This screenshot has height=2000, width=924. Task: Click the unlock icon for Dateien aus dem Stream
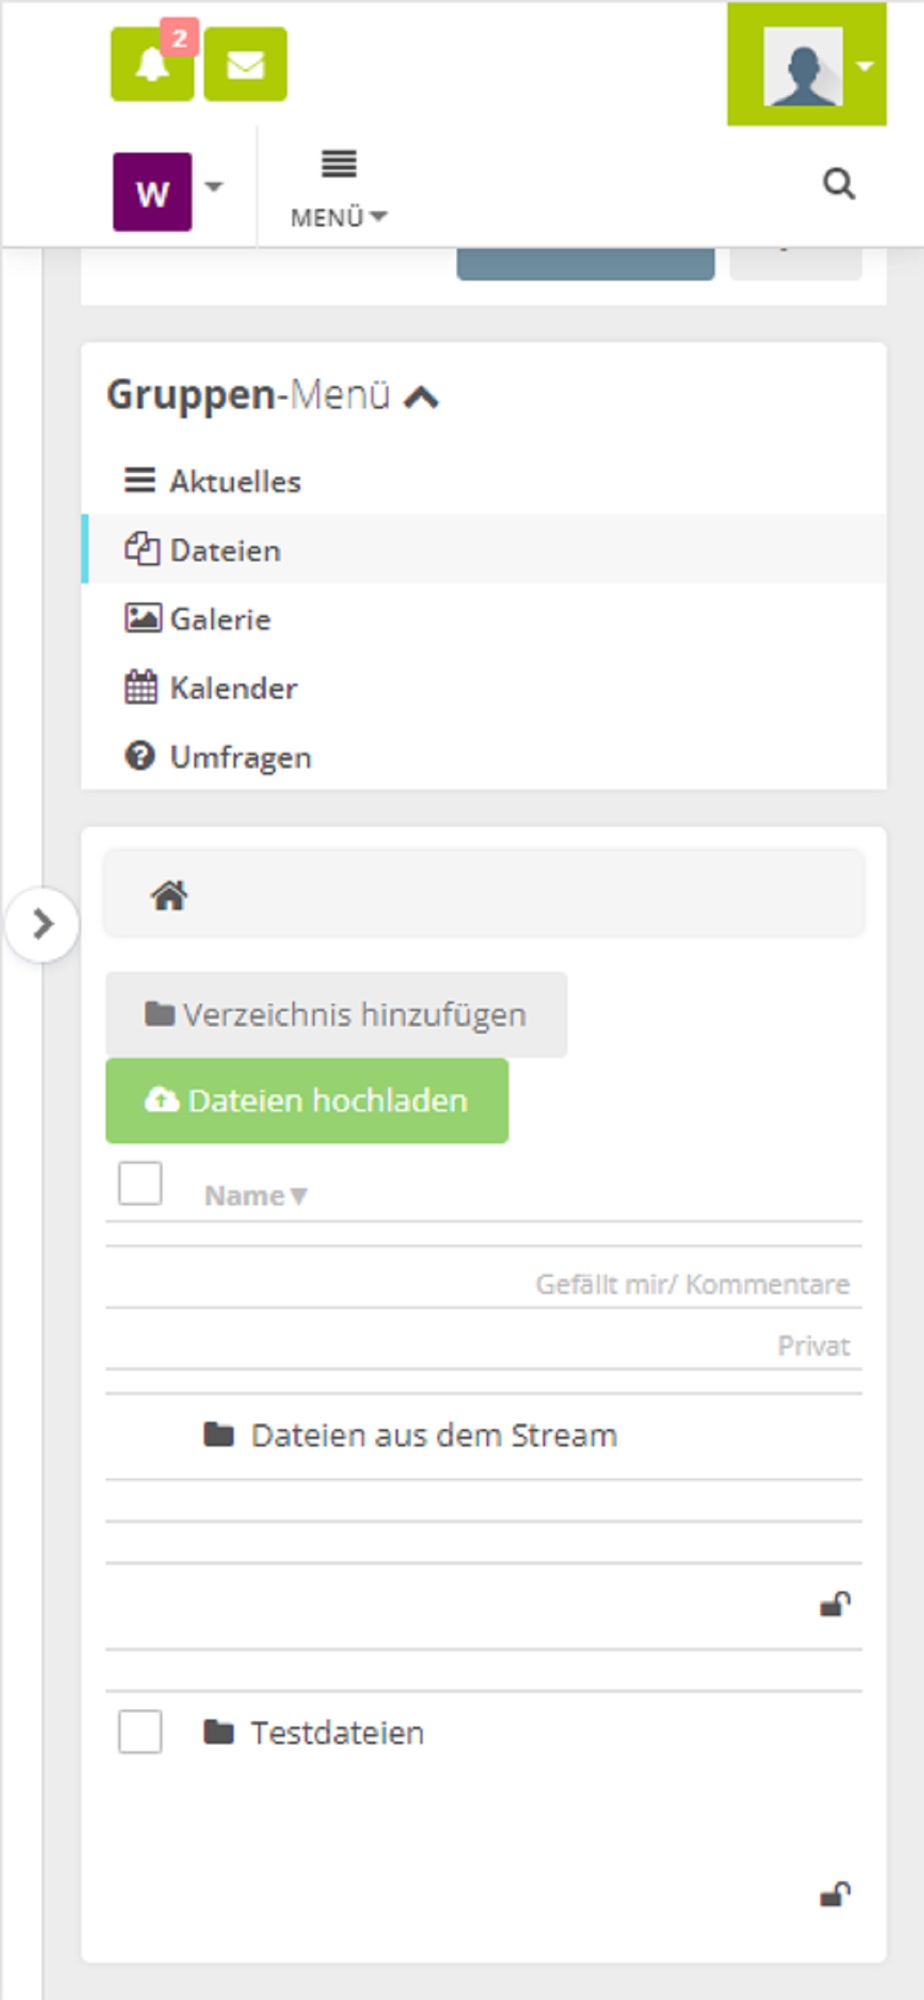click(835, 1604)
